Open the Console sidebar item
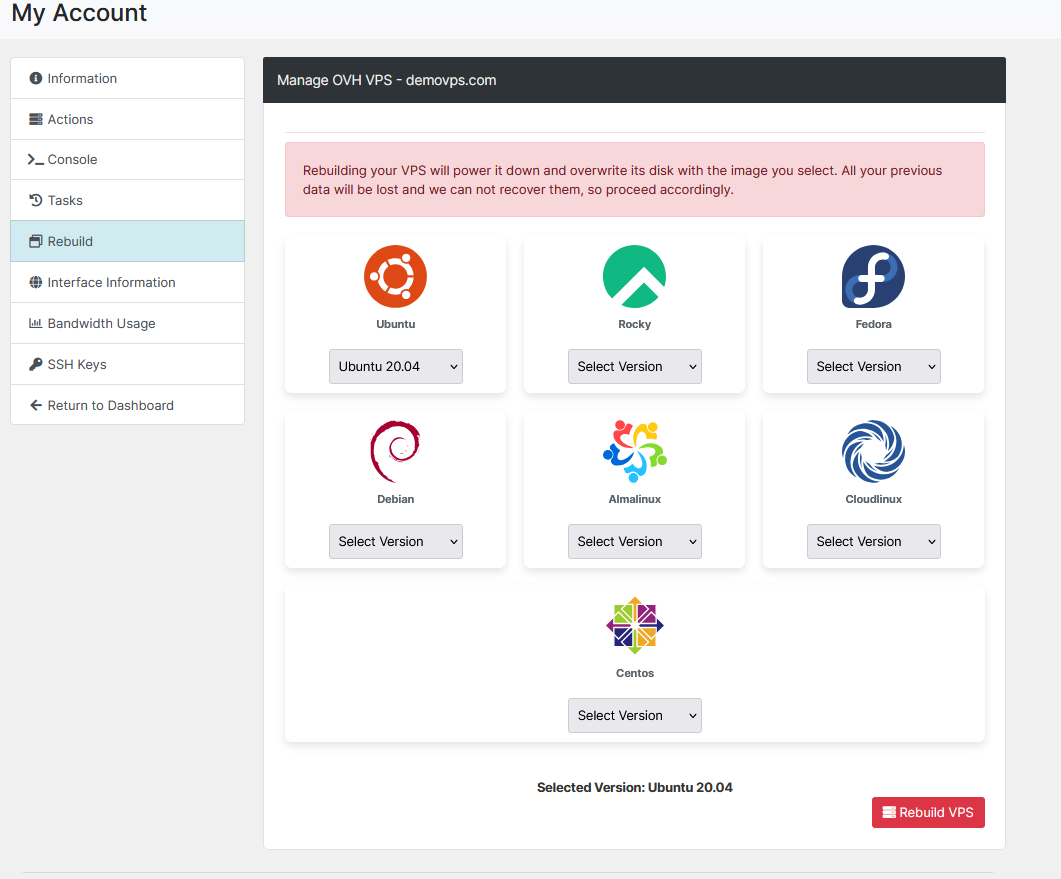 127,160
